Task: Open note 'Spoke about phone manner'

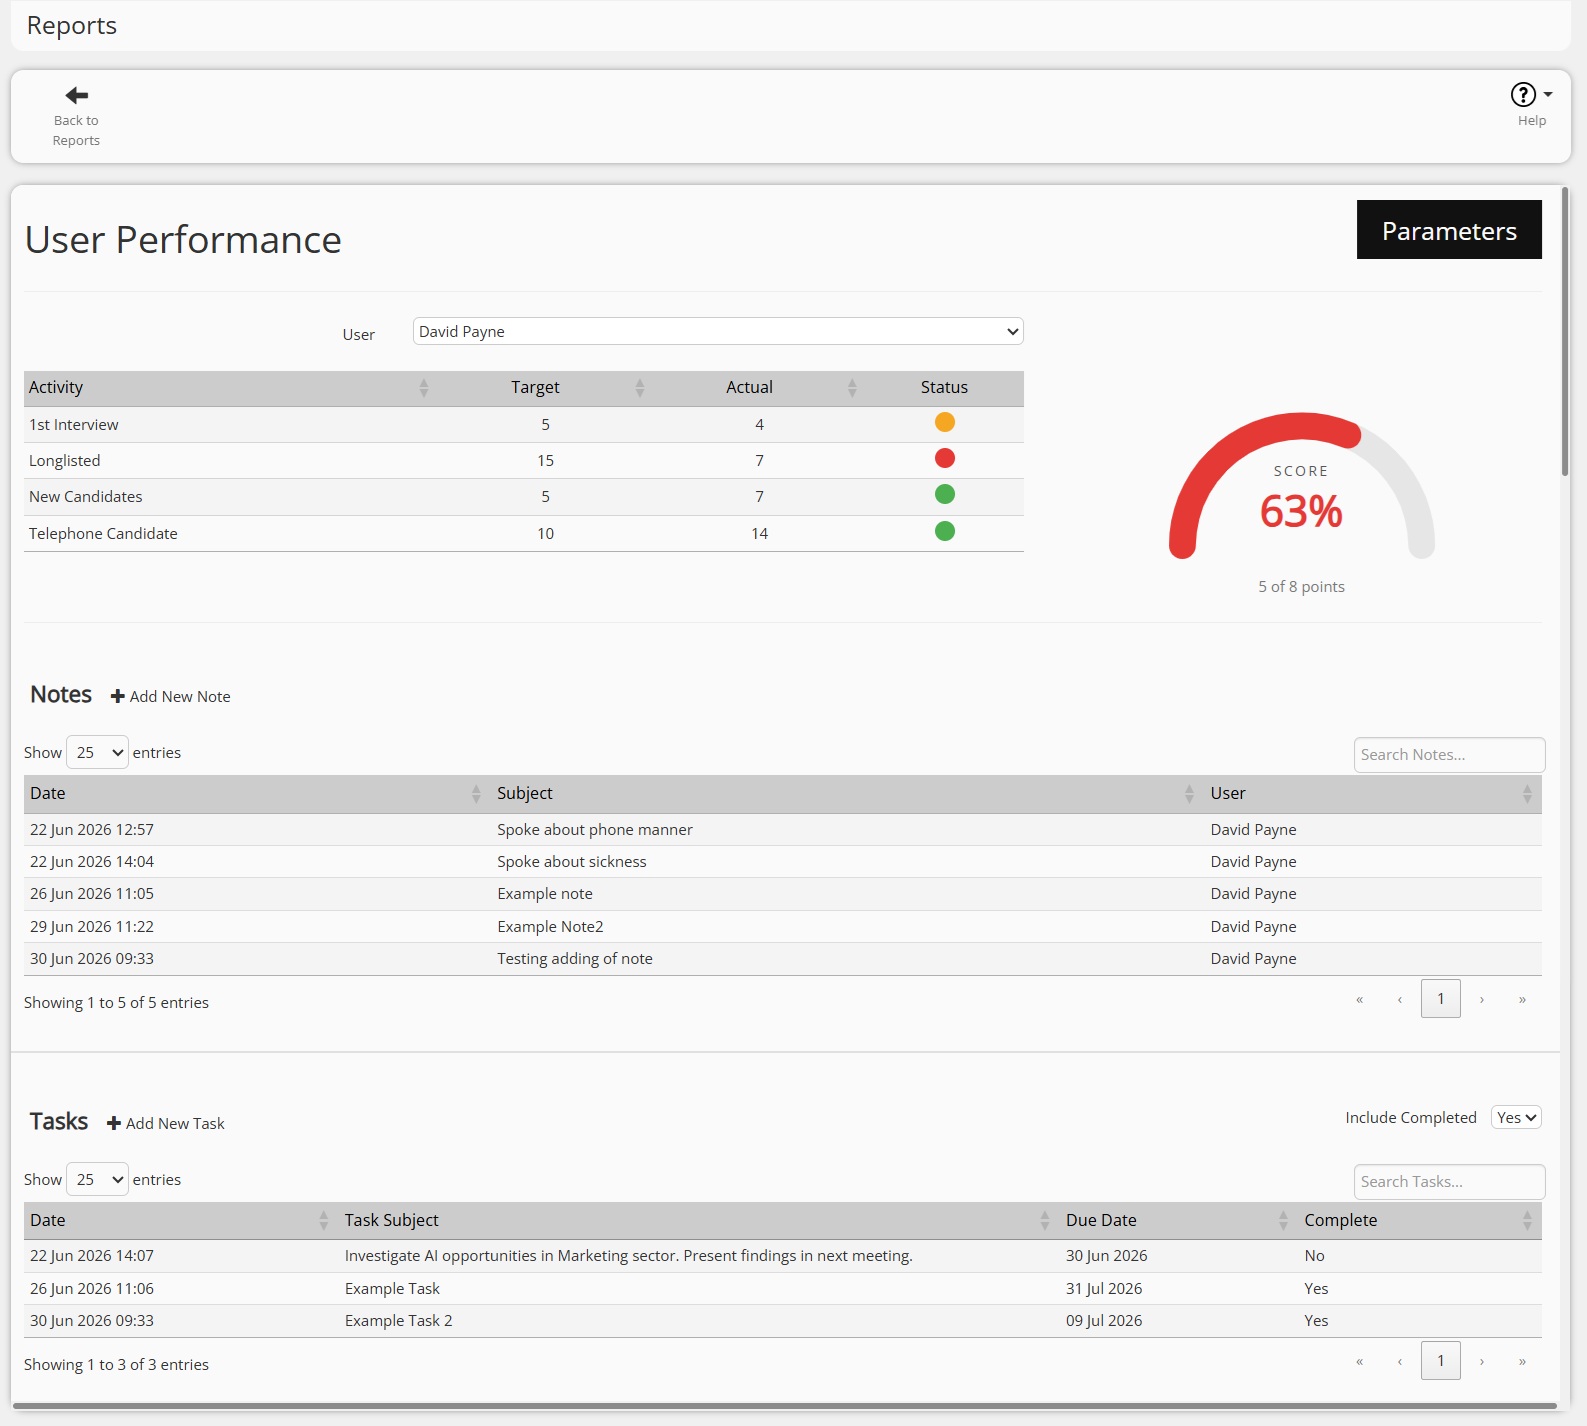Action: click(783, 830)
